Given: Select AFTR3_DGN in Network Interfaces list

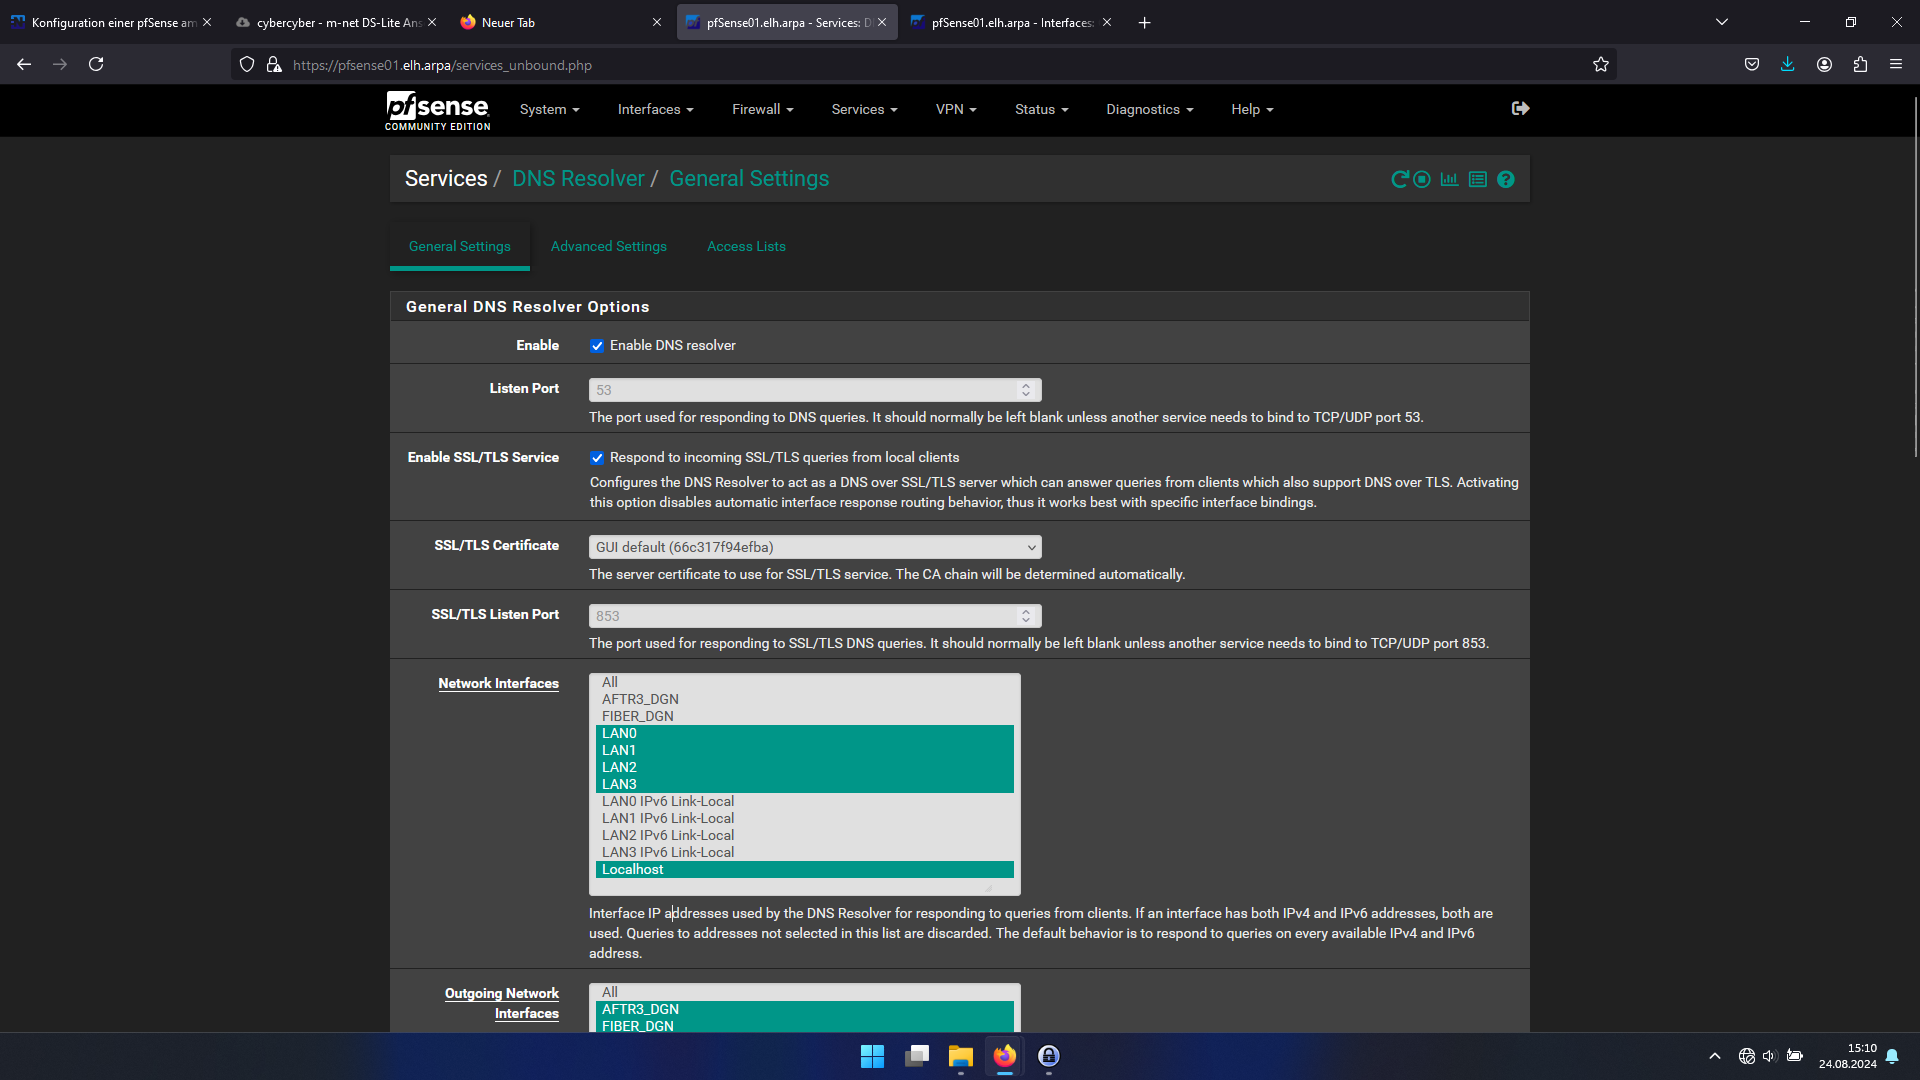Looking at the screenshot, I should pyautogui.click(x=804, y=699).
